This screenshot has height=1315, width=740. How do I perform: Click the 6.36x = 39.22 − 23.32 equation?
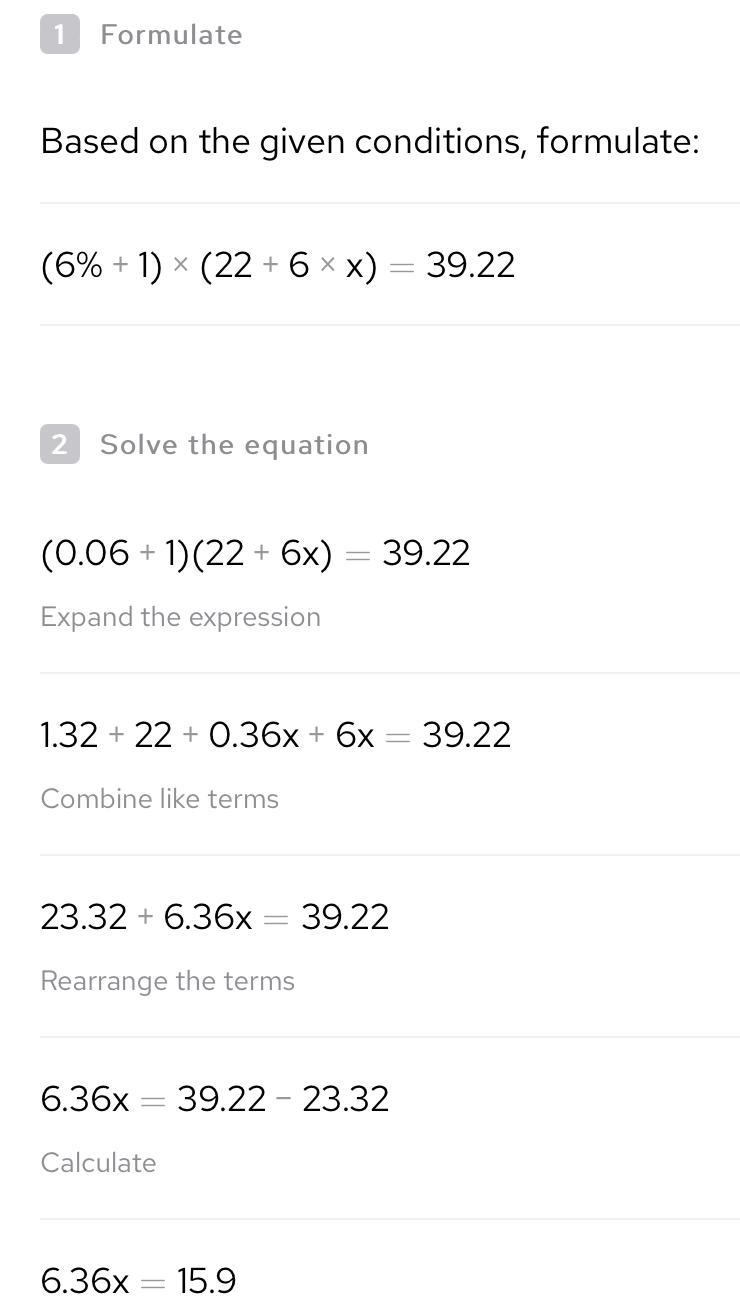pyautogui.click(x=214, y=1099)
